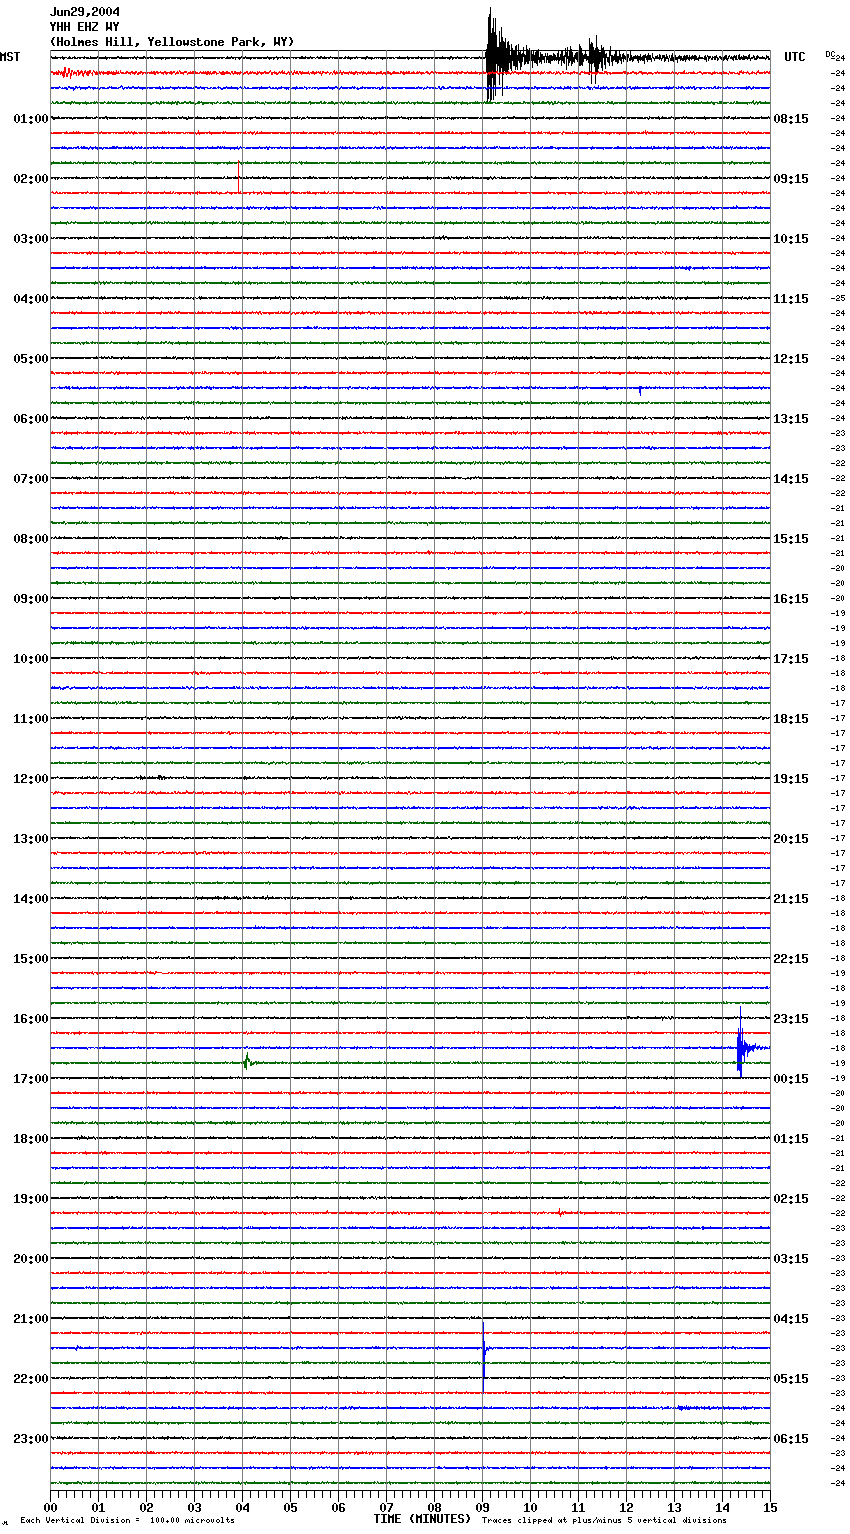Click the date heading Jun29,2004

(x=84, y=12)
